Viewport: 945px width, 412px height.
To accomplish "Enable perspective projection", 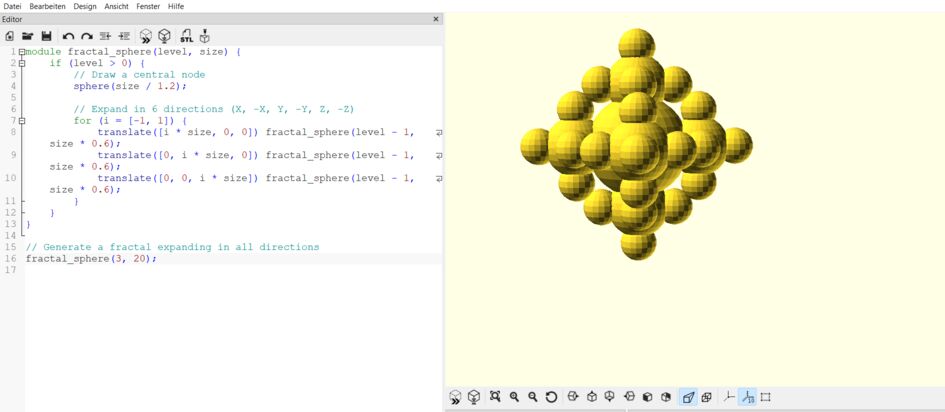I will click(x=688, y=397).
